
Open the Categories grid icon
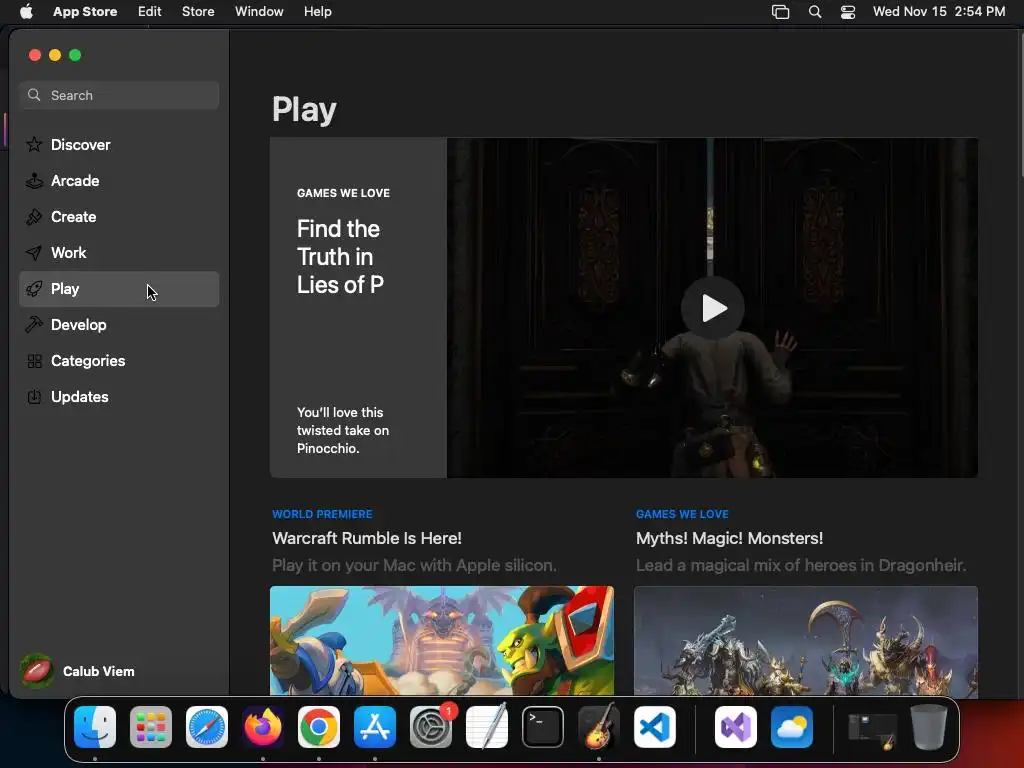[34, 360]
